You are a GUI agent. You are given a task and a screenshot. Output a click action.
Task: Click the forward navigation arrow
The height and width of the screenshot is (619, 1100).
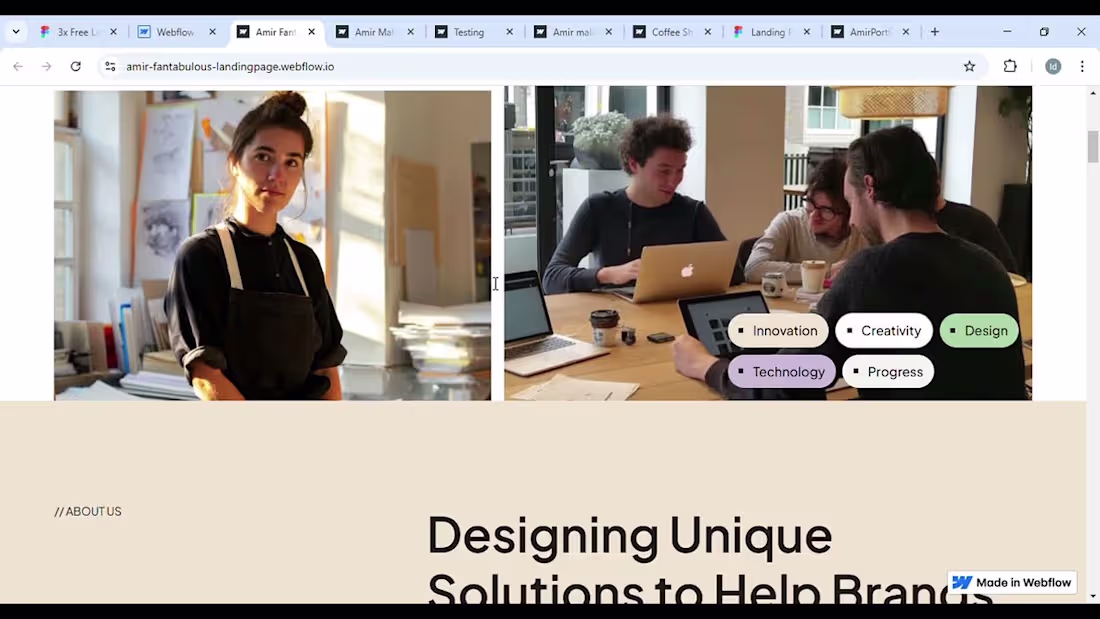tap(46, 66)
